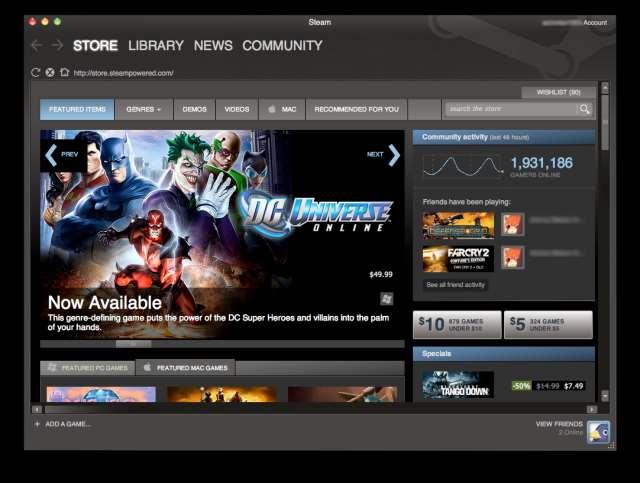Viewport: 640px width, 483px height.
Task: Click the Windows platform icon on banner
Action: click(x=387, y=298)
